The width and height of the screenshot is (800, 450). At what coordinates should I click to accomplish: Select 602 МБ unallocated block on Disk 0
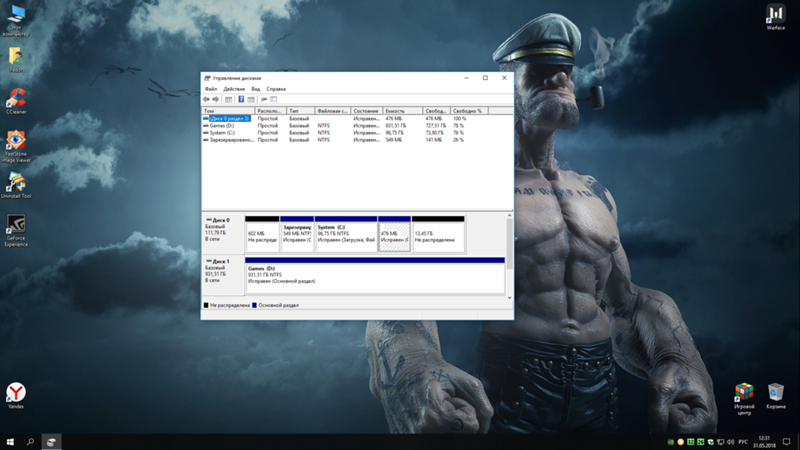click(x=262, y=234)
